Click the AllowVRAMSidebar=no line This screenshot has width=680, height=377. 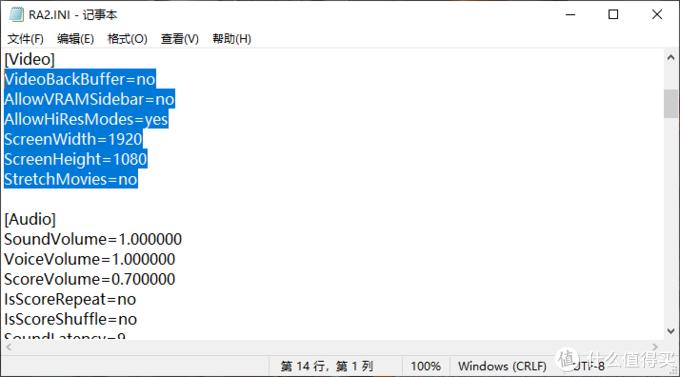(89, 99)
